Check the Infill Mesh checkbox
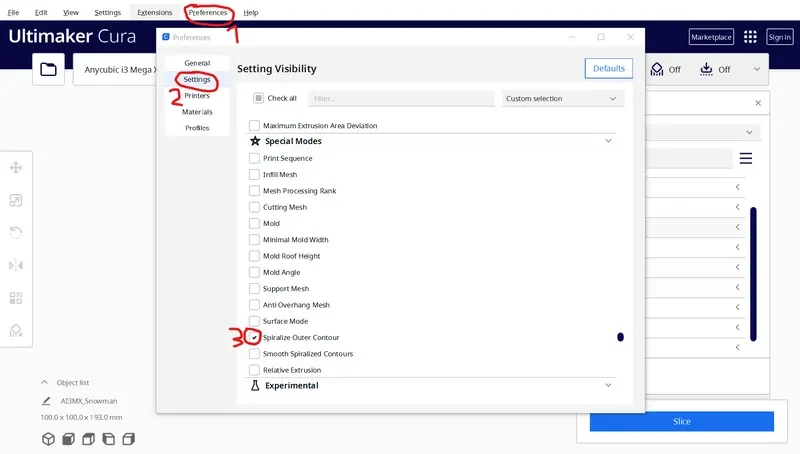This screenshot has height=454, width=800. (x=254, y=174)
